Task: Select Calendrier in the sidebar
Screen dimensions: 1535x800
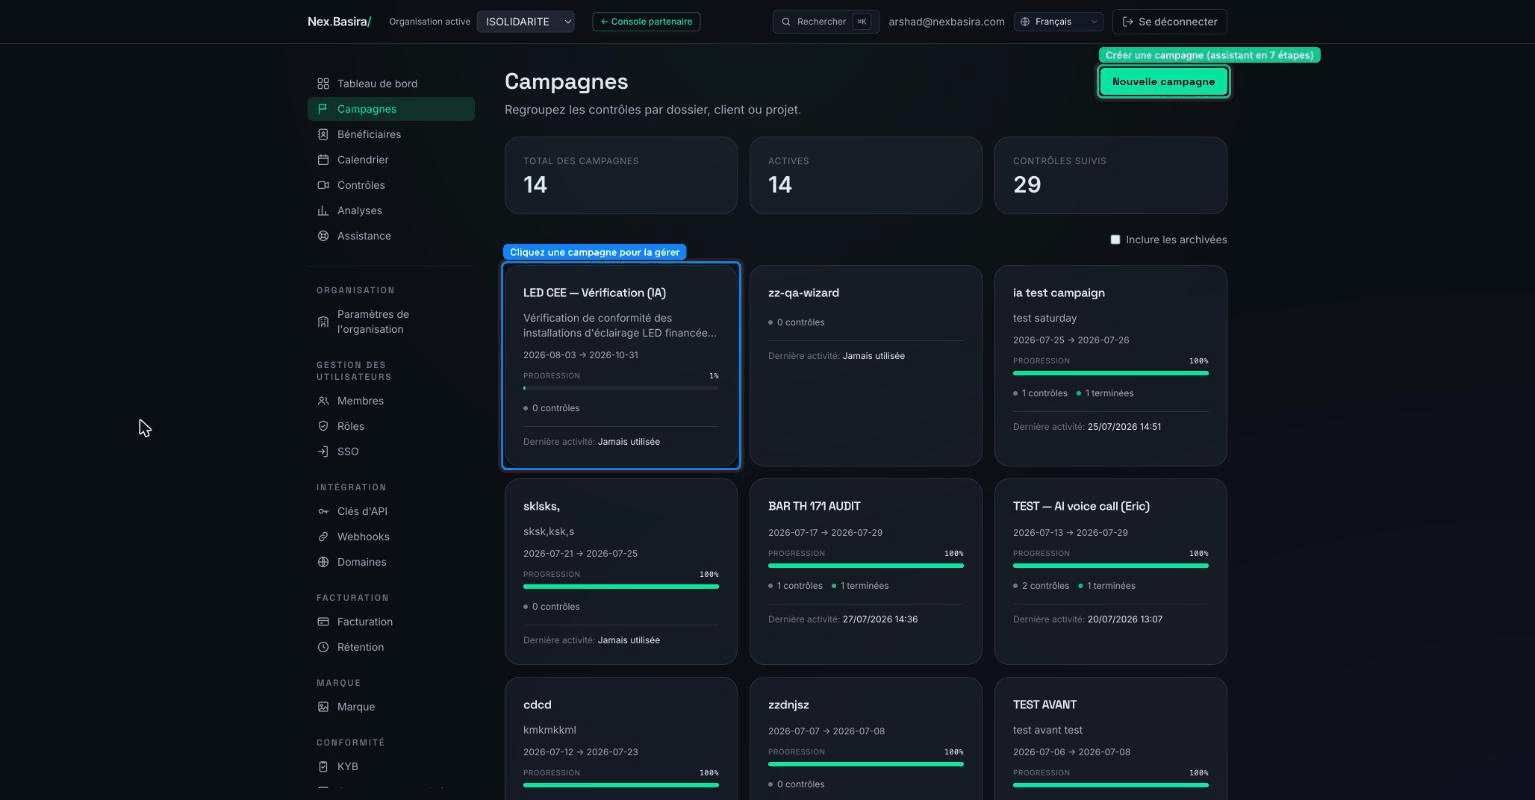Action: click(391, 160)
